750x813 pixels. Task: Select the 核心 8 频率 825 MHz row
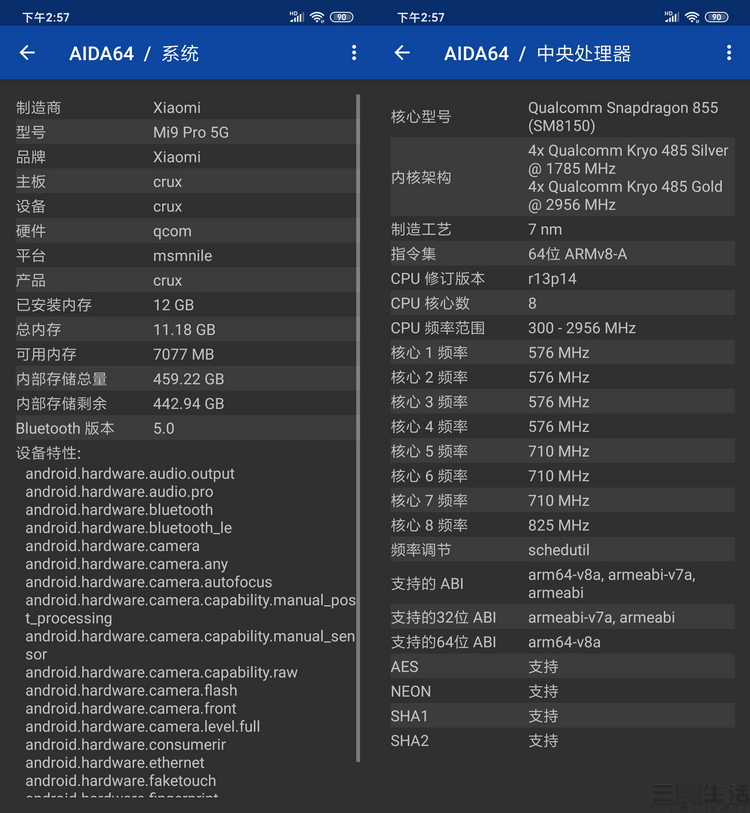(563, 525)
